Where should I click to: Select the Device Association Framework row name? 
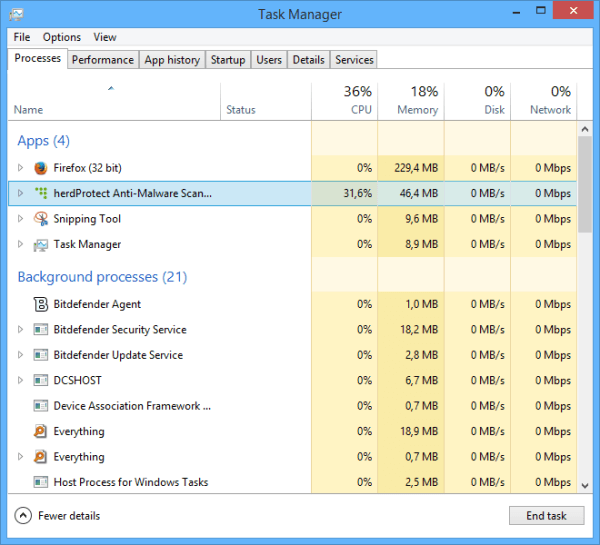132,406
